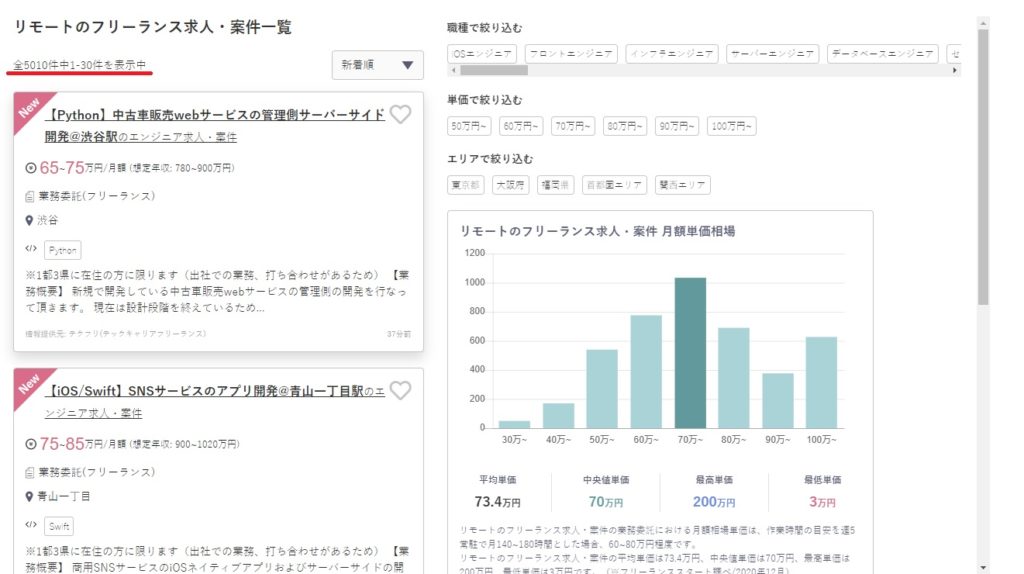Viewport: 1024px width, 574px height.
Task: Click the salary icon beside 65~75万円
Action: tap(31, 168)
